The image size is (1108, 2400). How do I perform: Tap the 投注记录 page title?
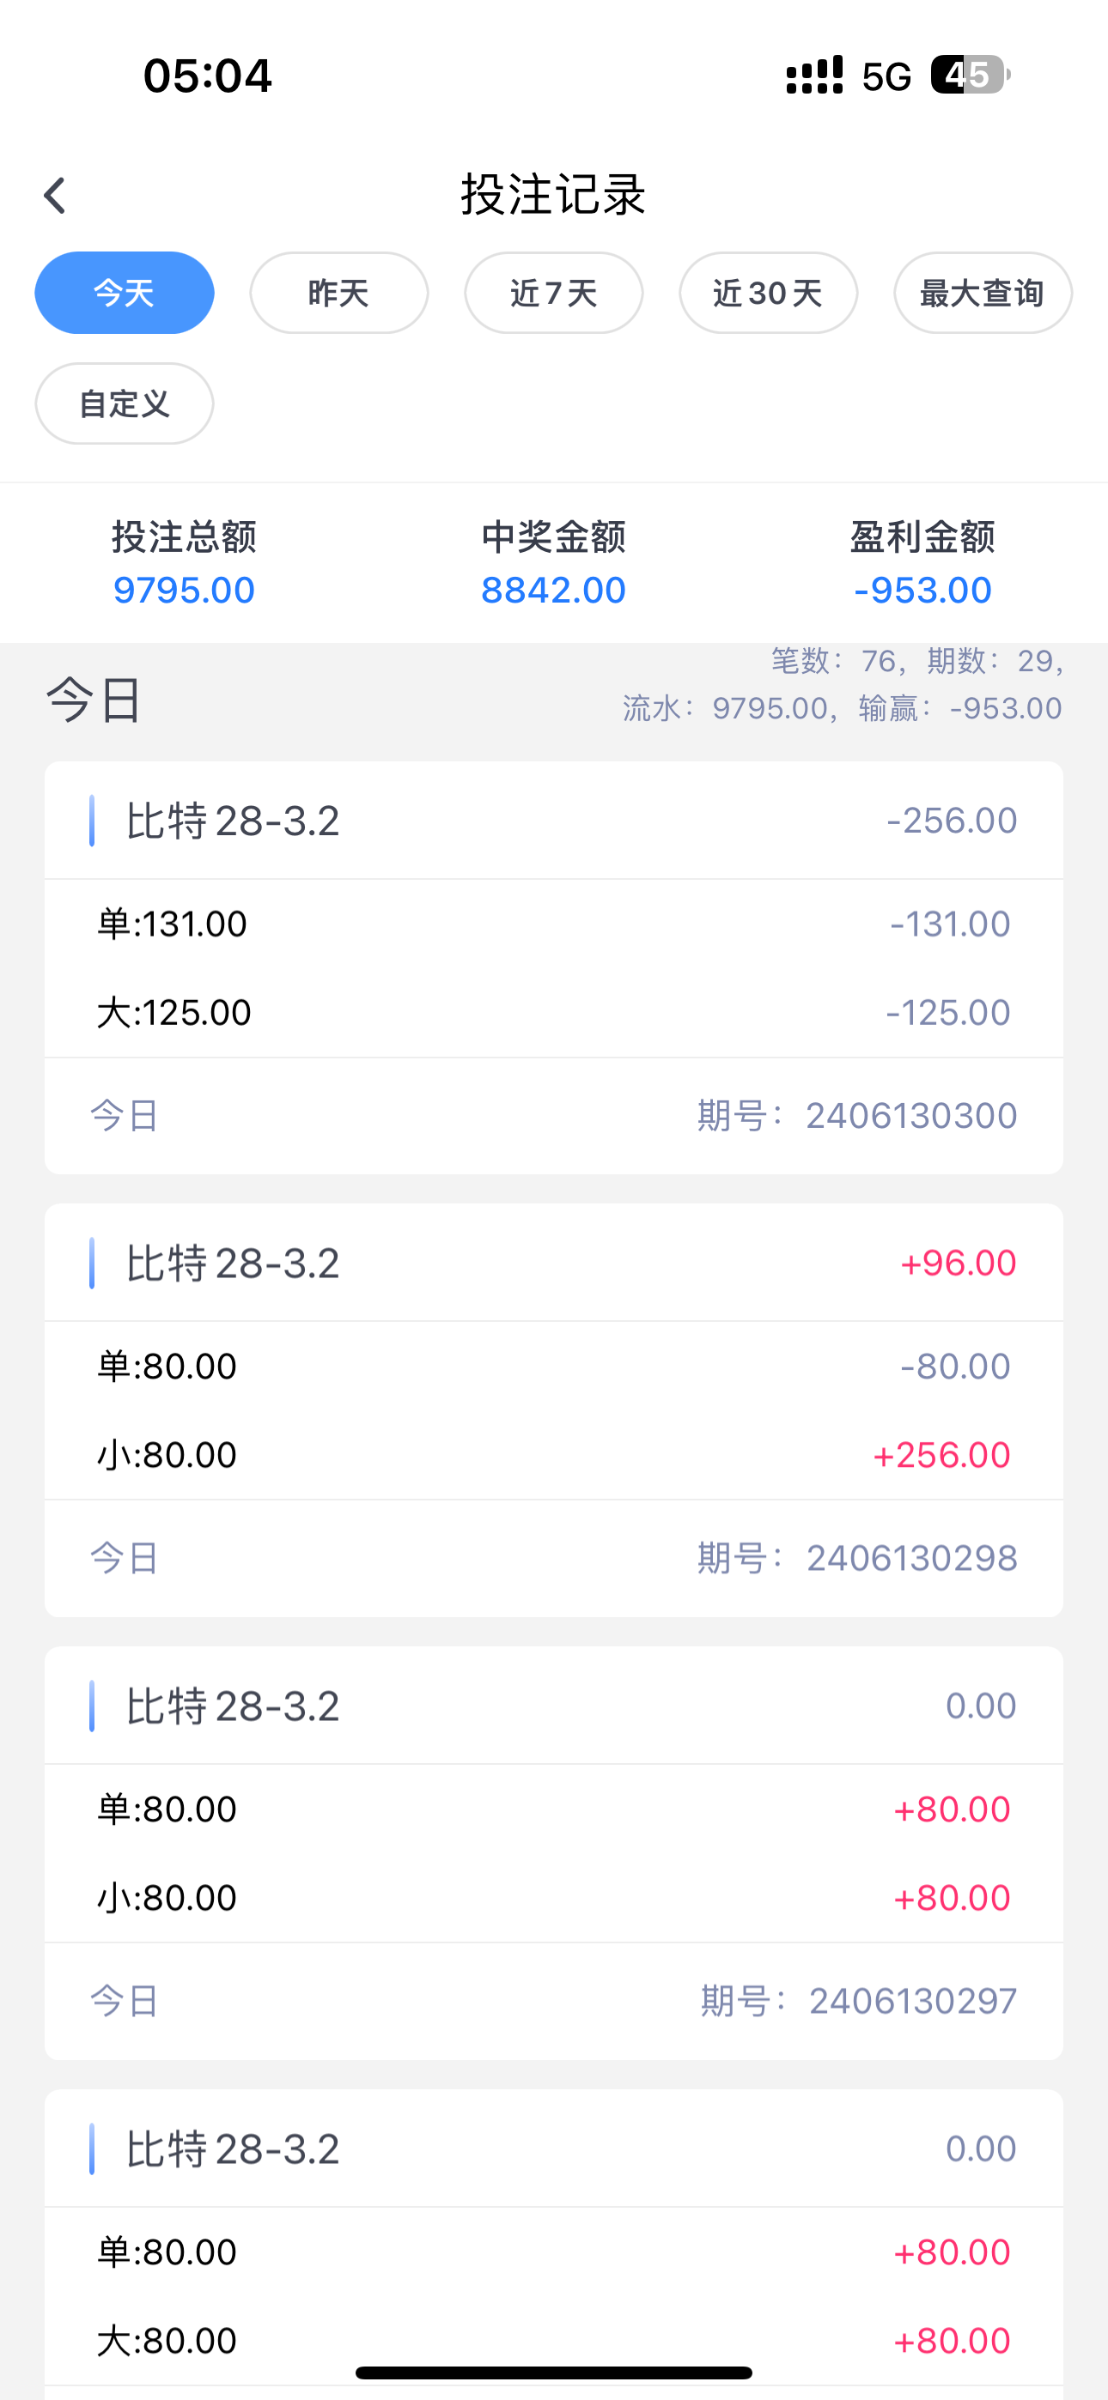point(553,195)
